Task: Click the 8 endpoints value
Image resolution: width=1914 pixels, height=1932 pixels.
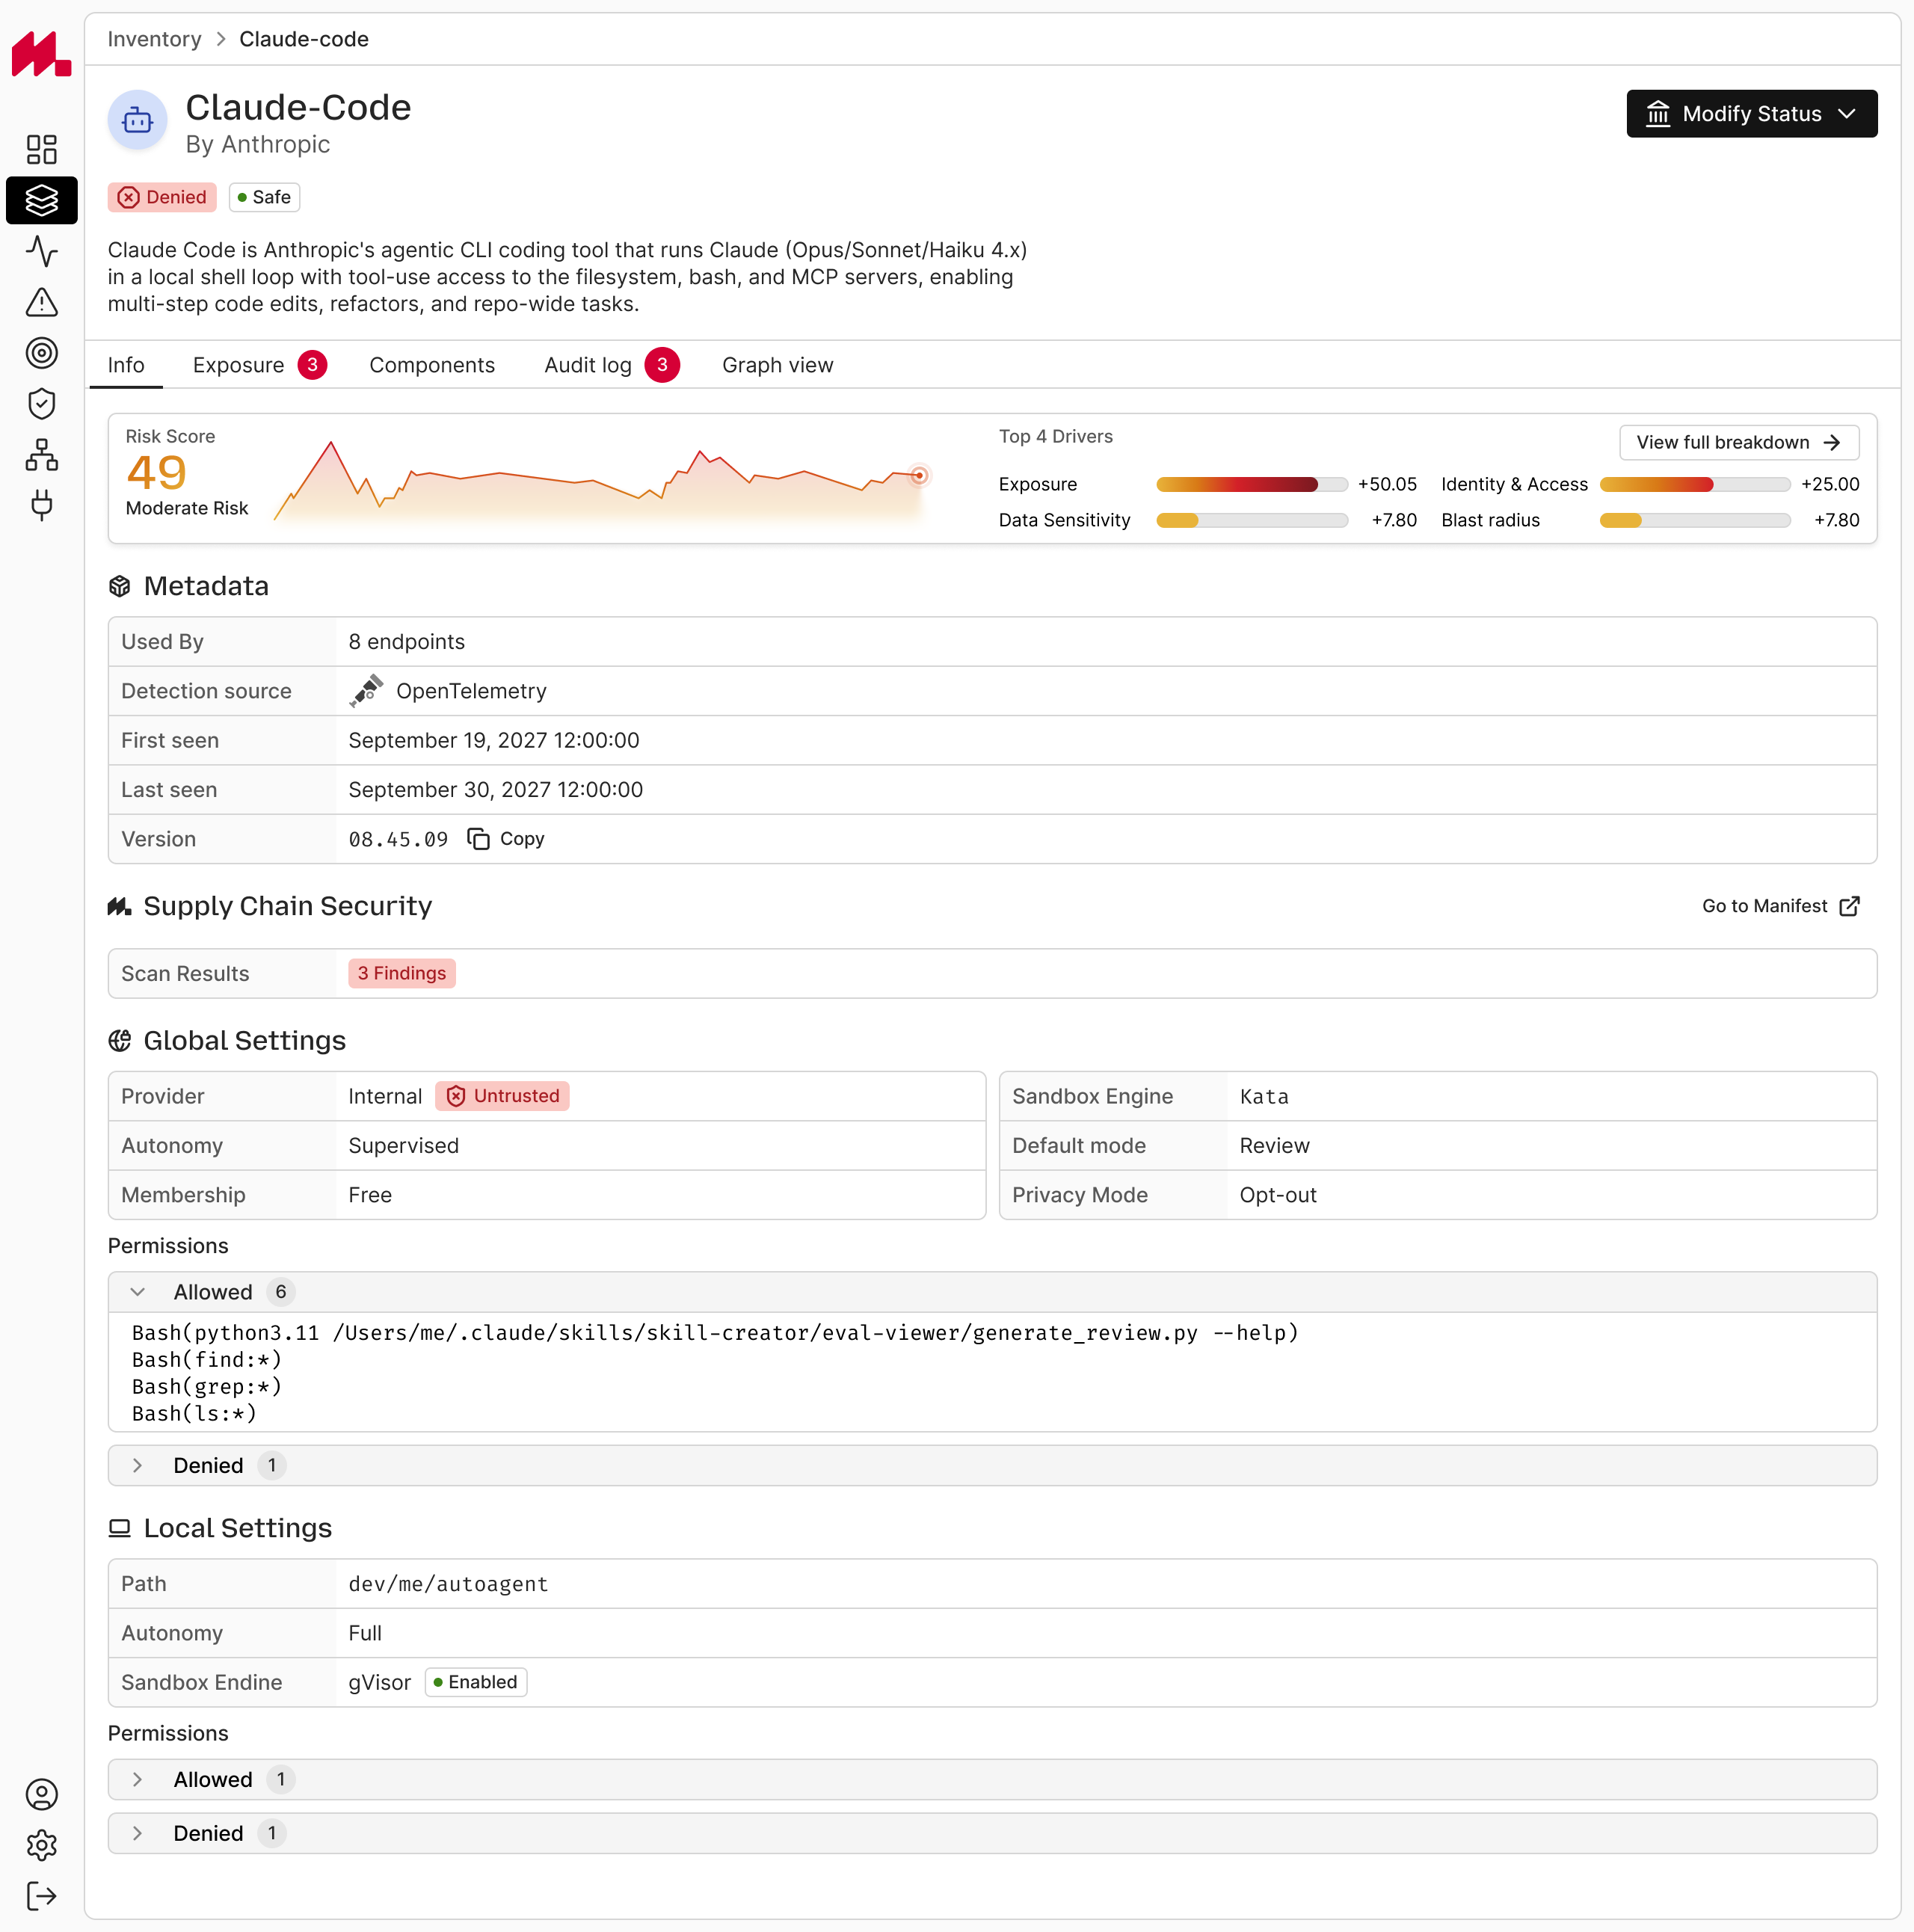Action: (x=406, y=642)
